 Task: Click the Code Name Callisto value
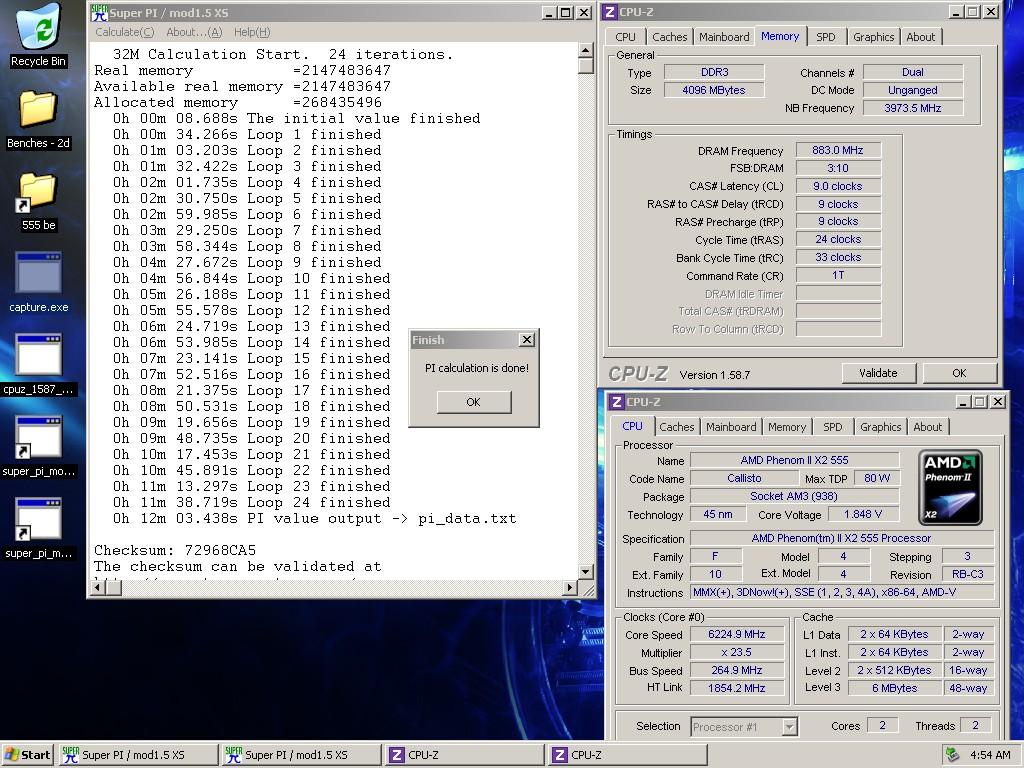pos(744,478)
